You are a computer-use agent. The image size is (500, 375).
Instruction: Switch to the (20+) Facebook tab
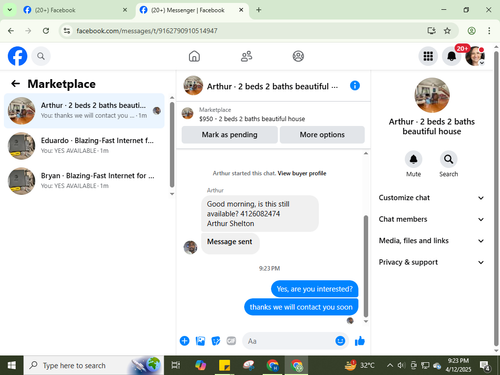tap(76, 10)
